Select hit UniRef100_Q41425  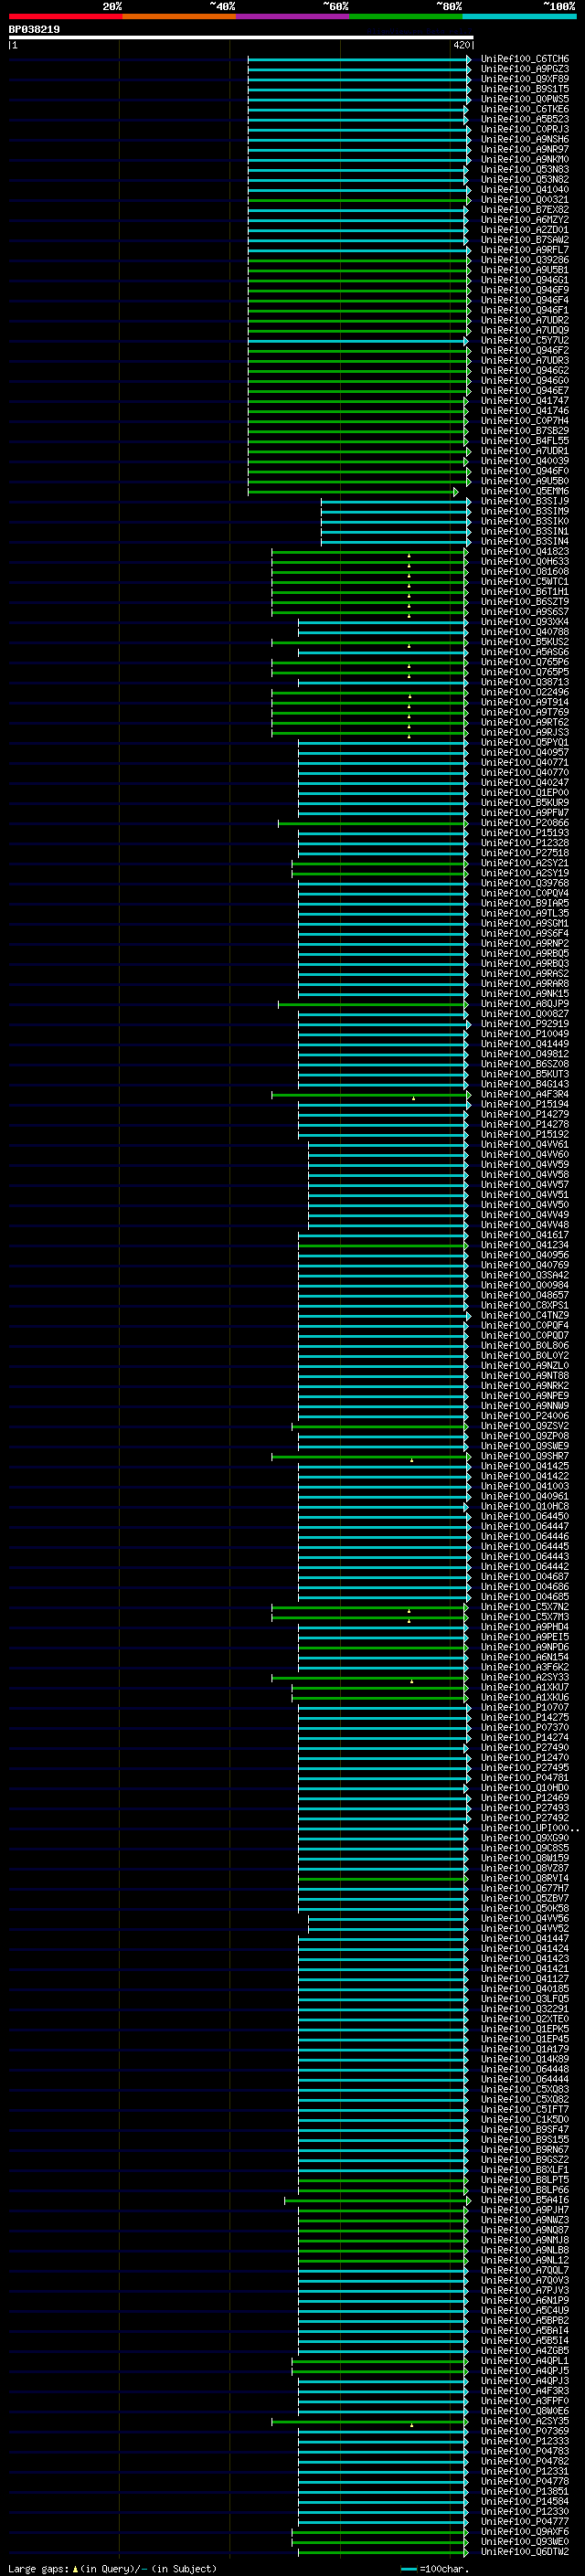525,1466
